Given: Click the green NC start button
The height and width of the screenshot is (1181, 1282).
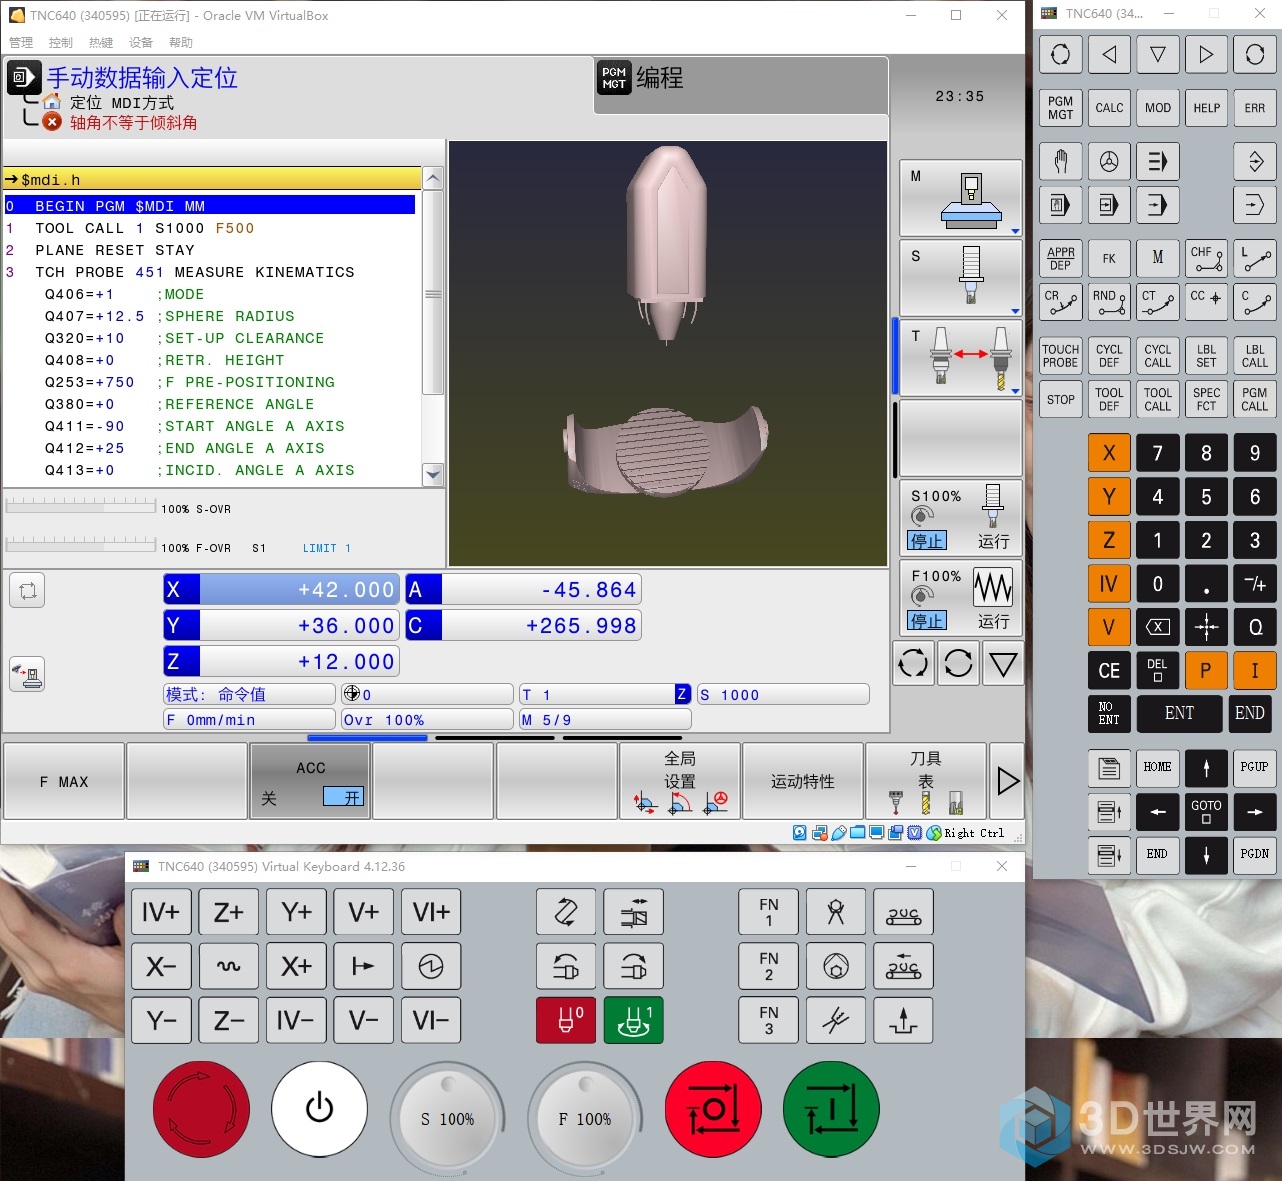Looking at the screenshot, I should point(832,1110).
